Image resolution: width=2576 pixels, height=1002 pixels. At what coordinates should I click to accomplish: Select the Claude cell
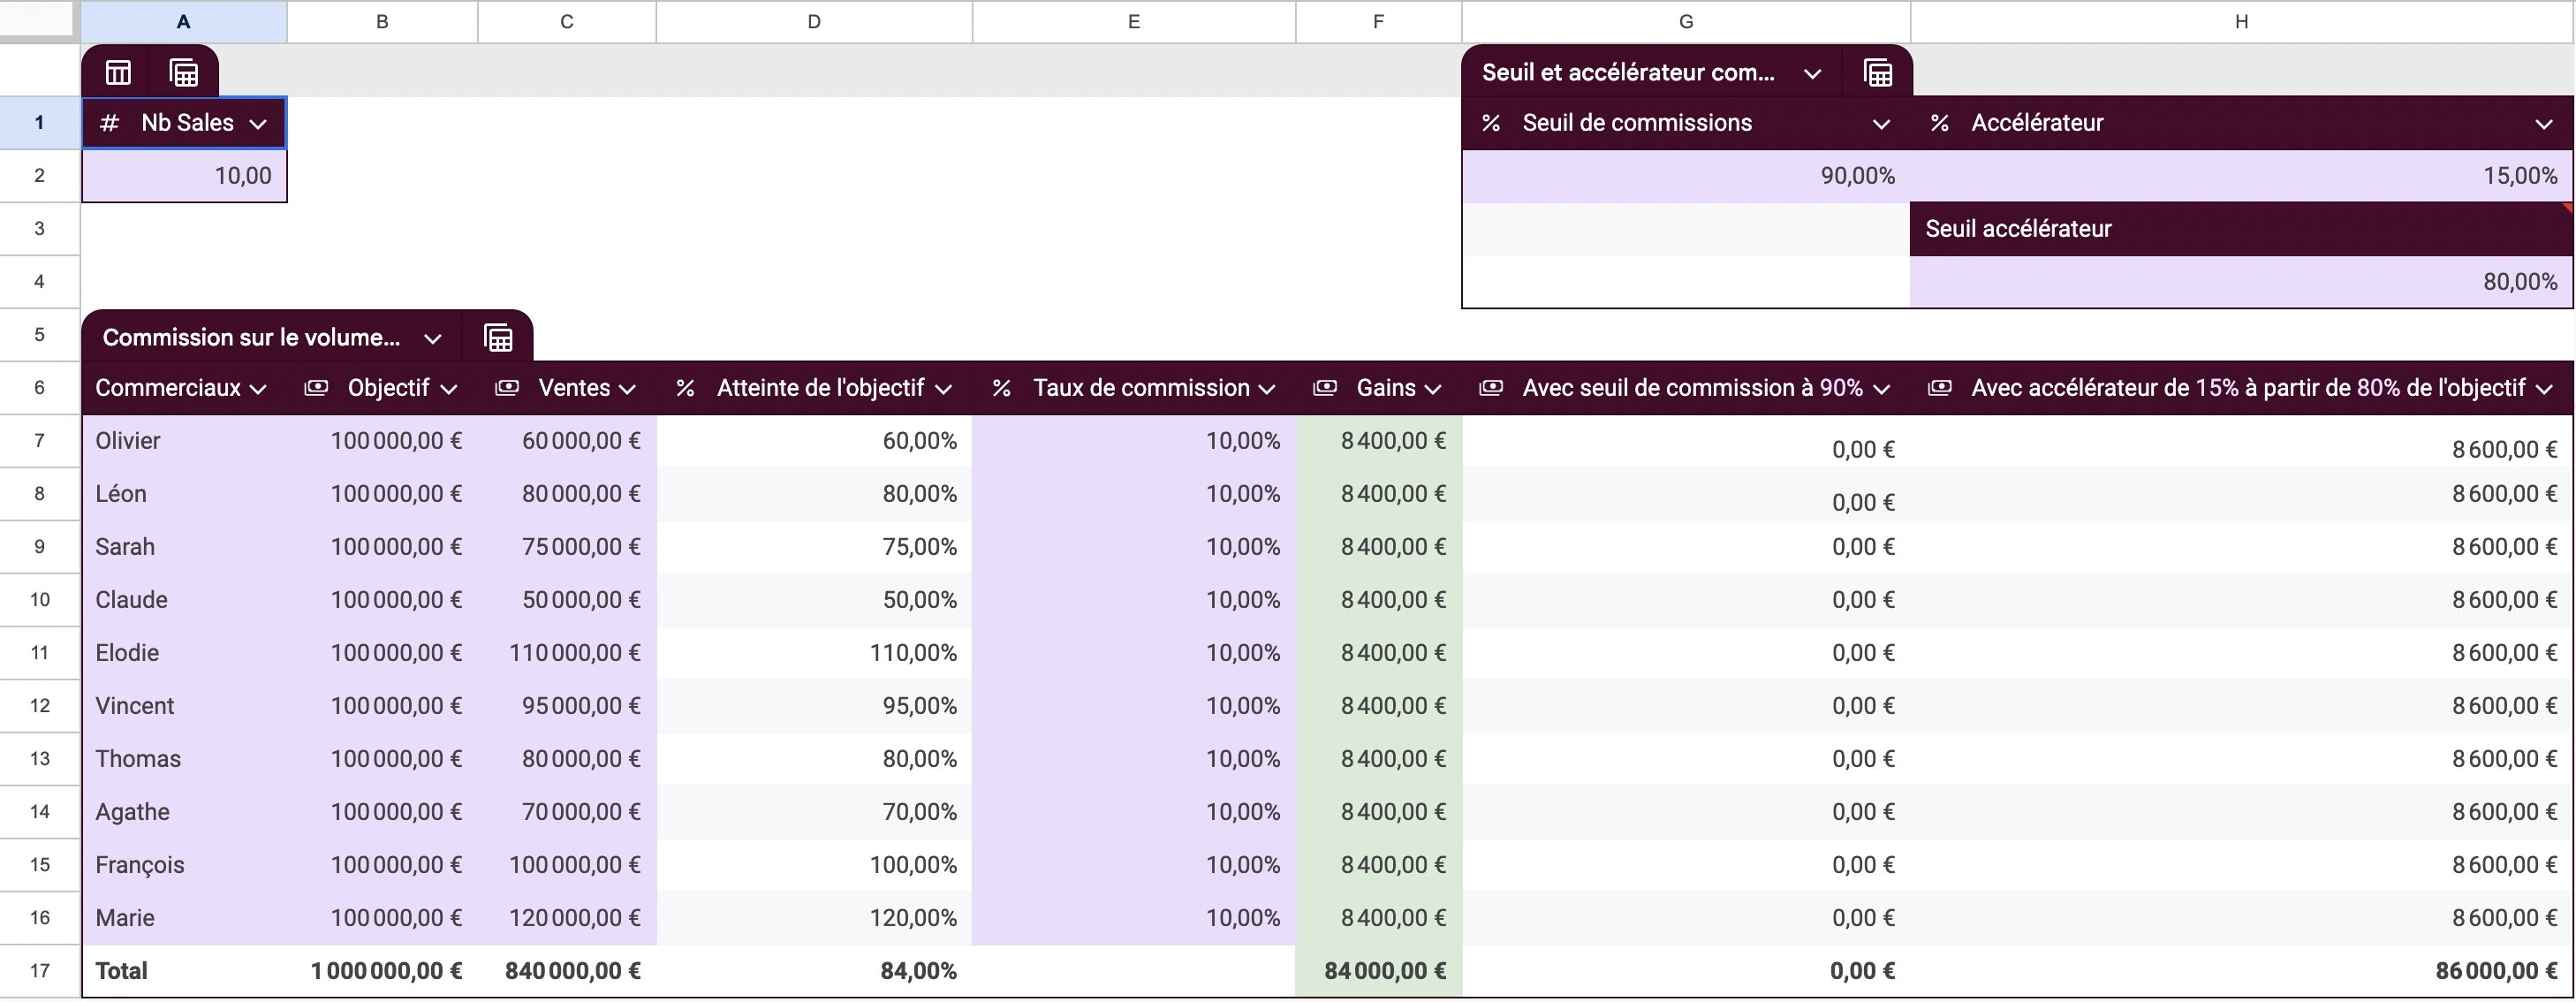184,600
